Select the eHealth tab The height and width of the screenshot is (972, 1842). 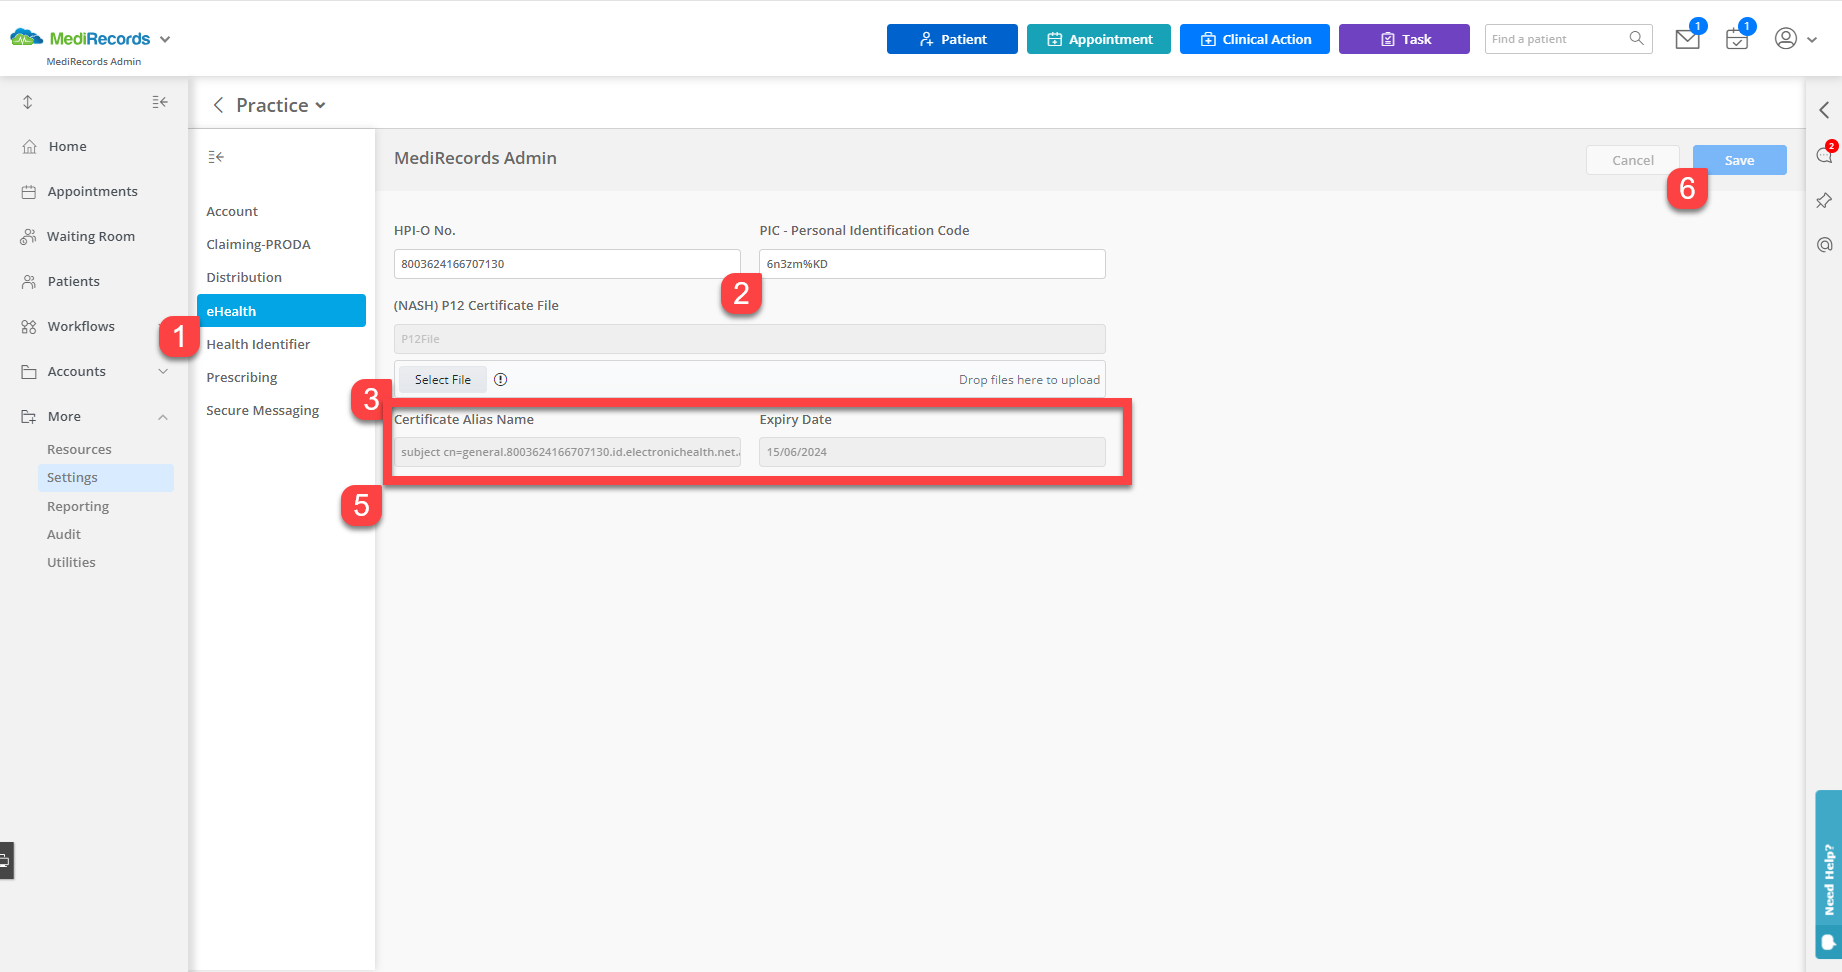[281, 311]
